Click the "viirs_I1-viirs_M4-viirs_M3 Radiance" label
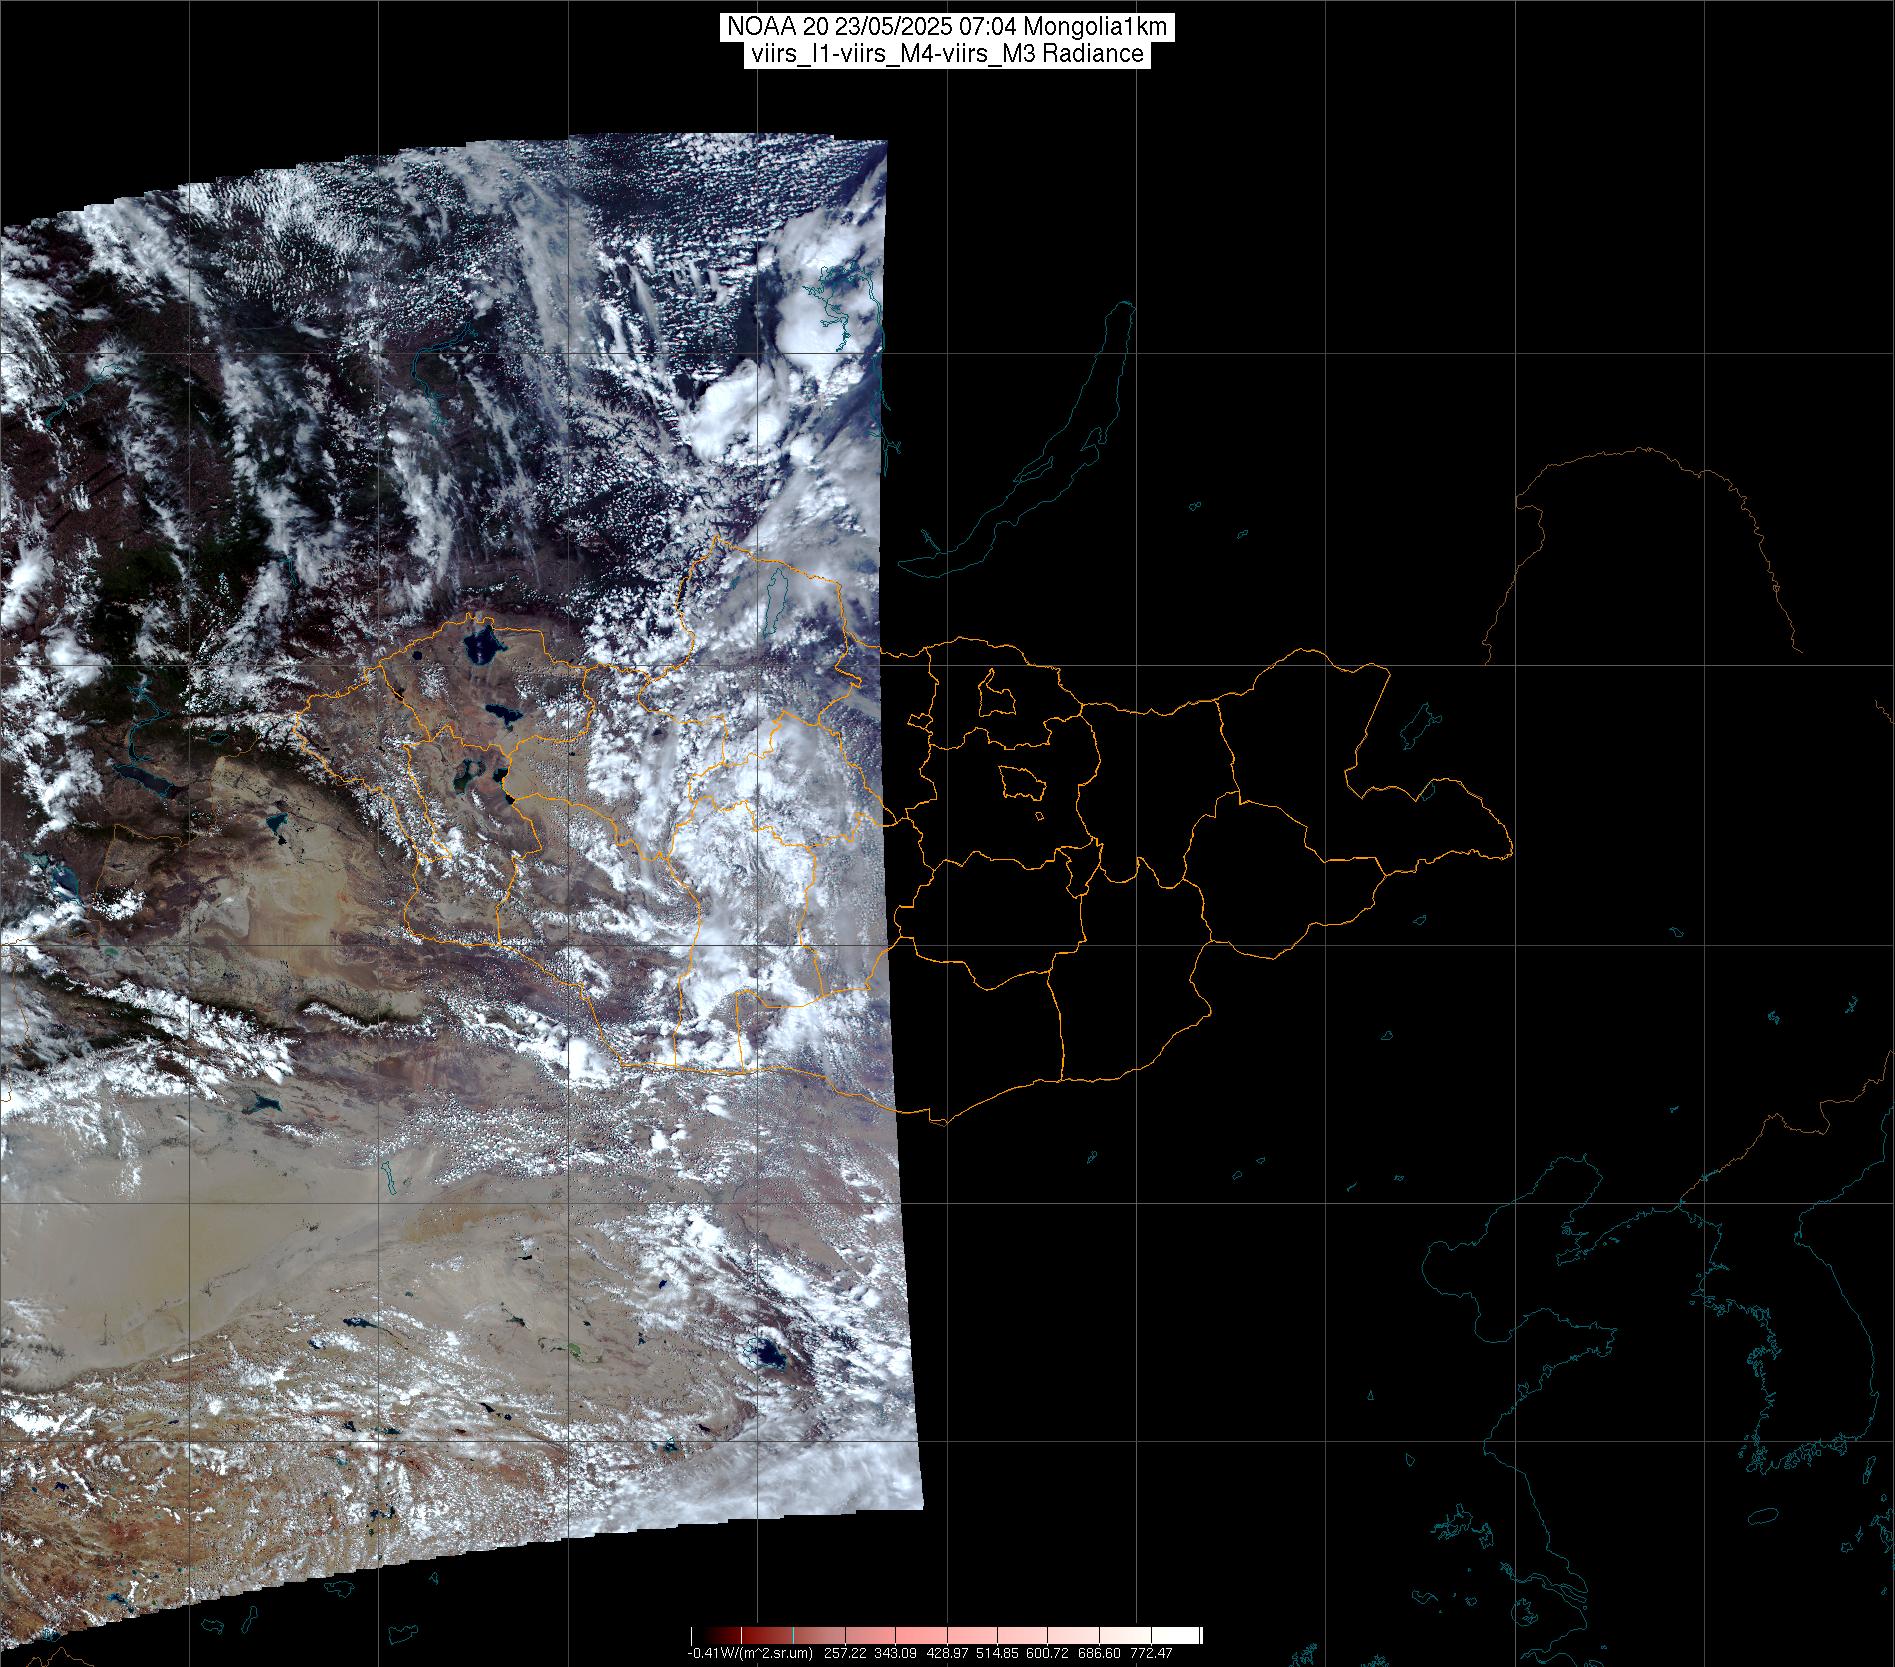This screenshot has width=1895, height=1667. point(947,54)
